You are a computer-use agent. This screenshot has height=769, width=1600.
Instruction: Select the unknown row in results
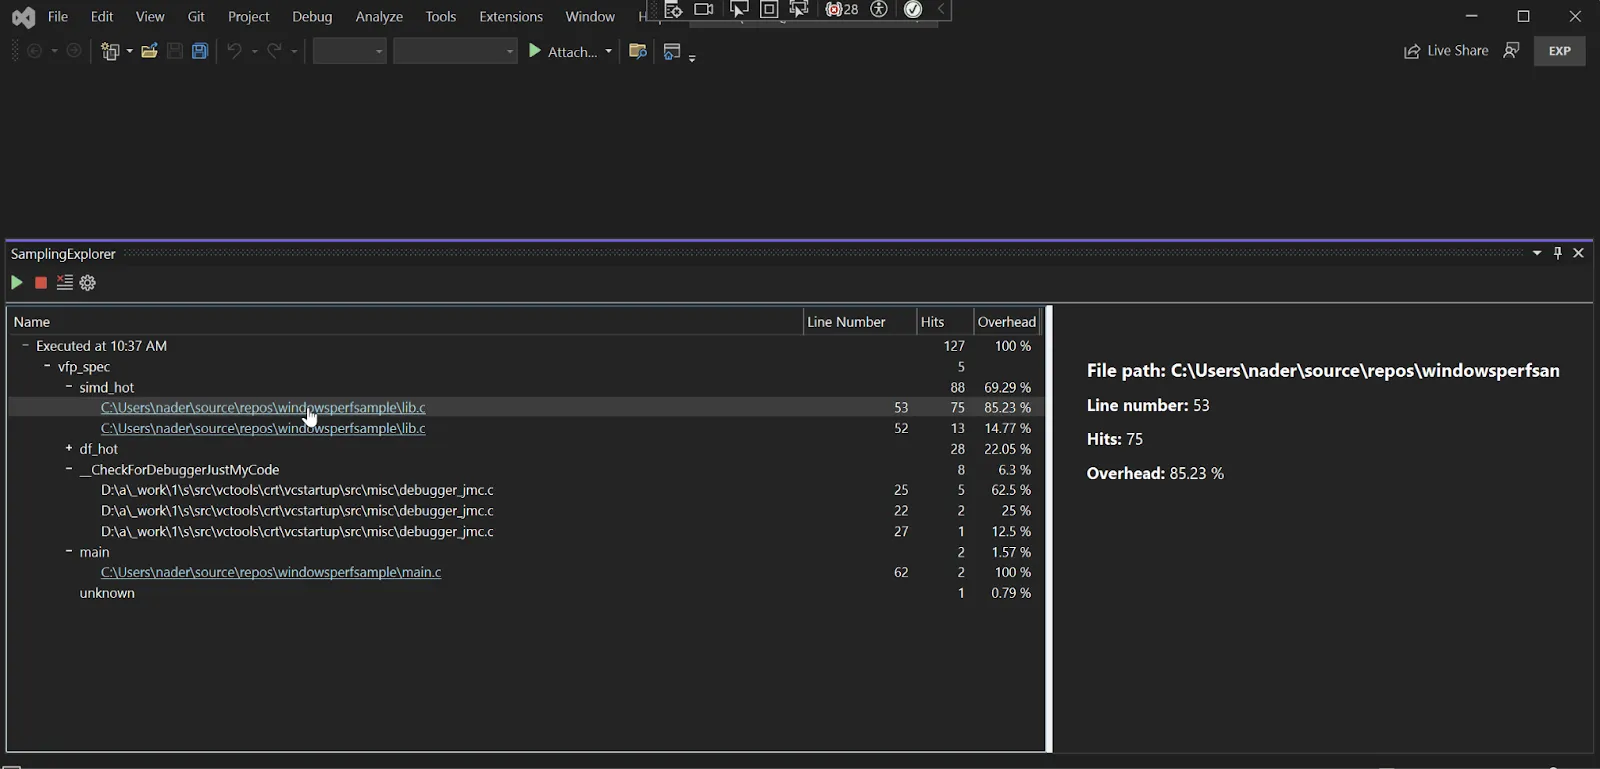pos(107,593)
